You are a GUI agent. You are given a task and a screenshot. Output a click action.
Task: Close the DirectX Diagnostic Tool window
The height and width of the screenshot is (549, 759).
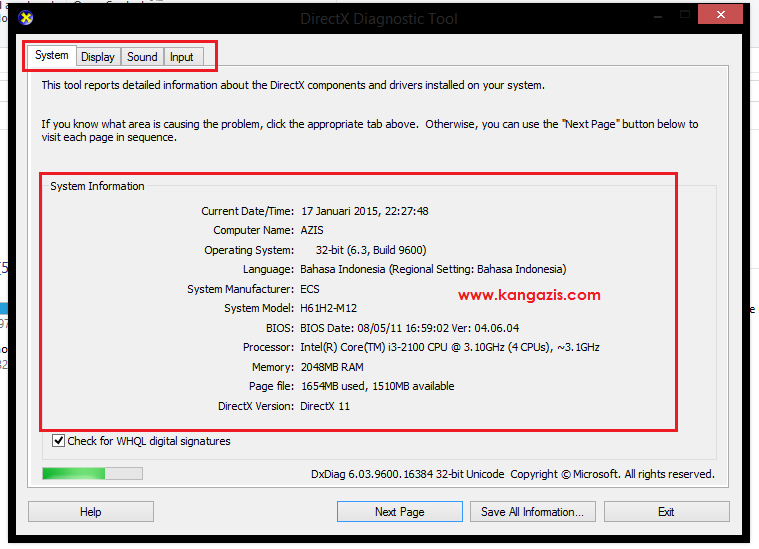[x=720, y=15]
